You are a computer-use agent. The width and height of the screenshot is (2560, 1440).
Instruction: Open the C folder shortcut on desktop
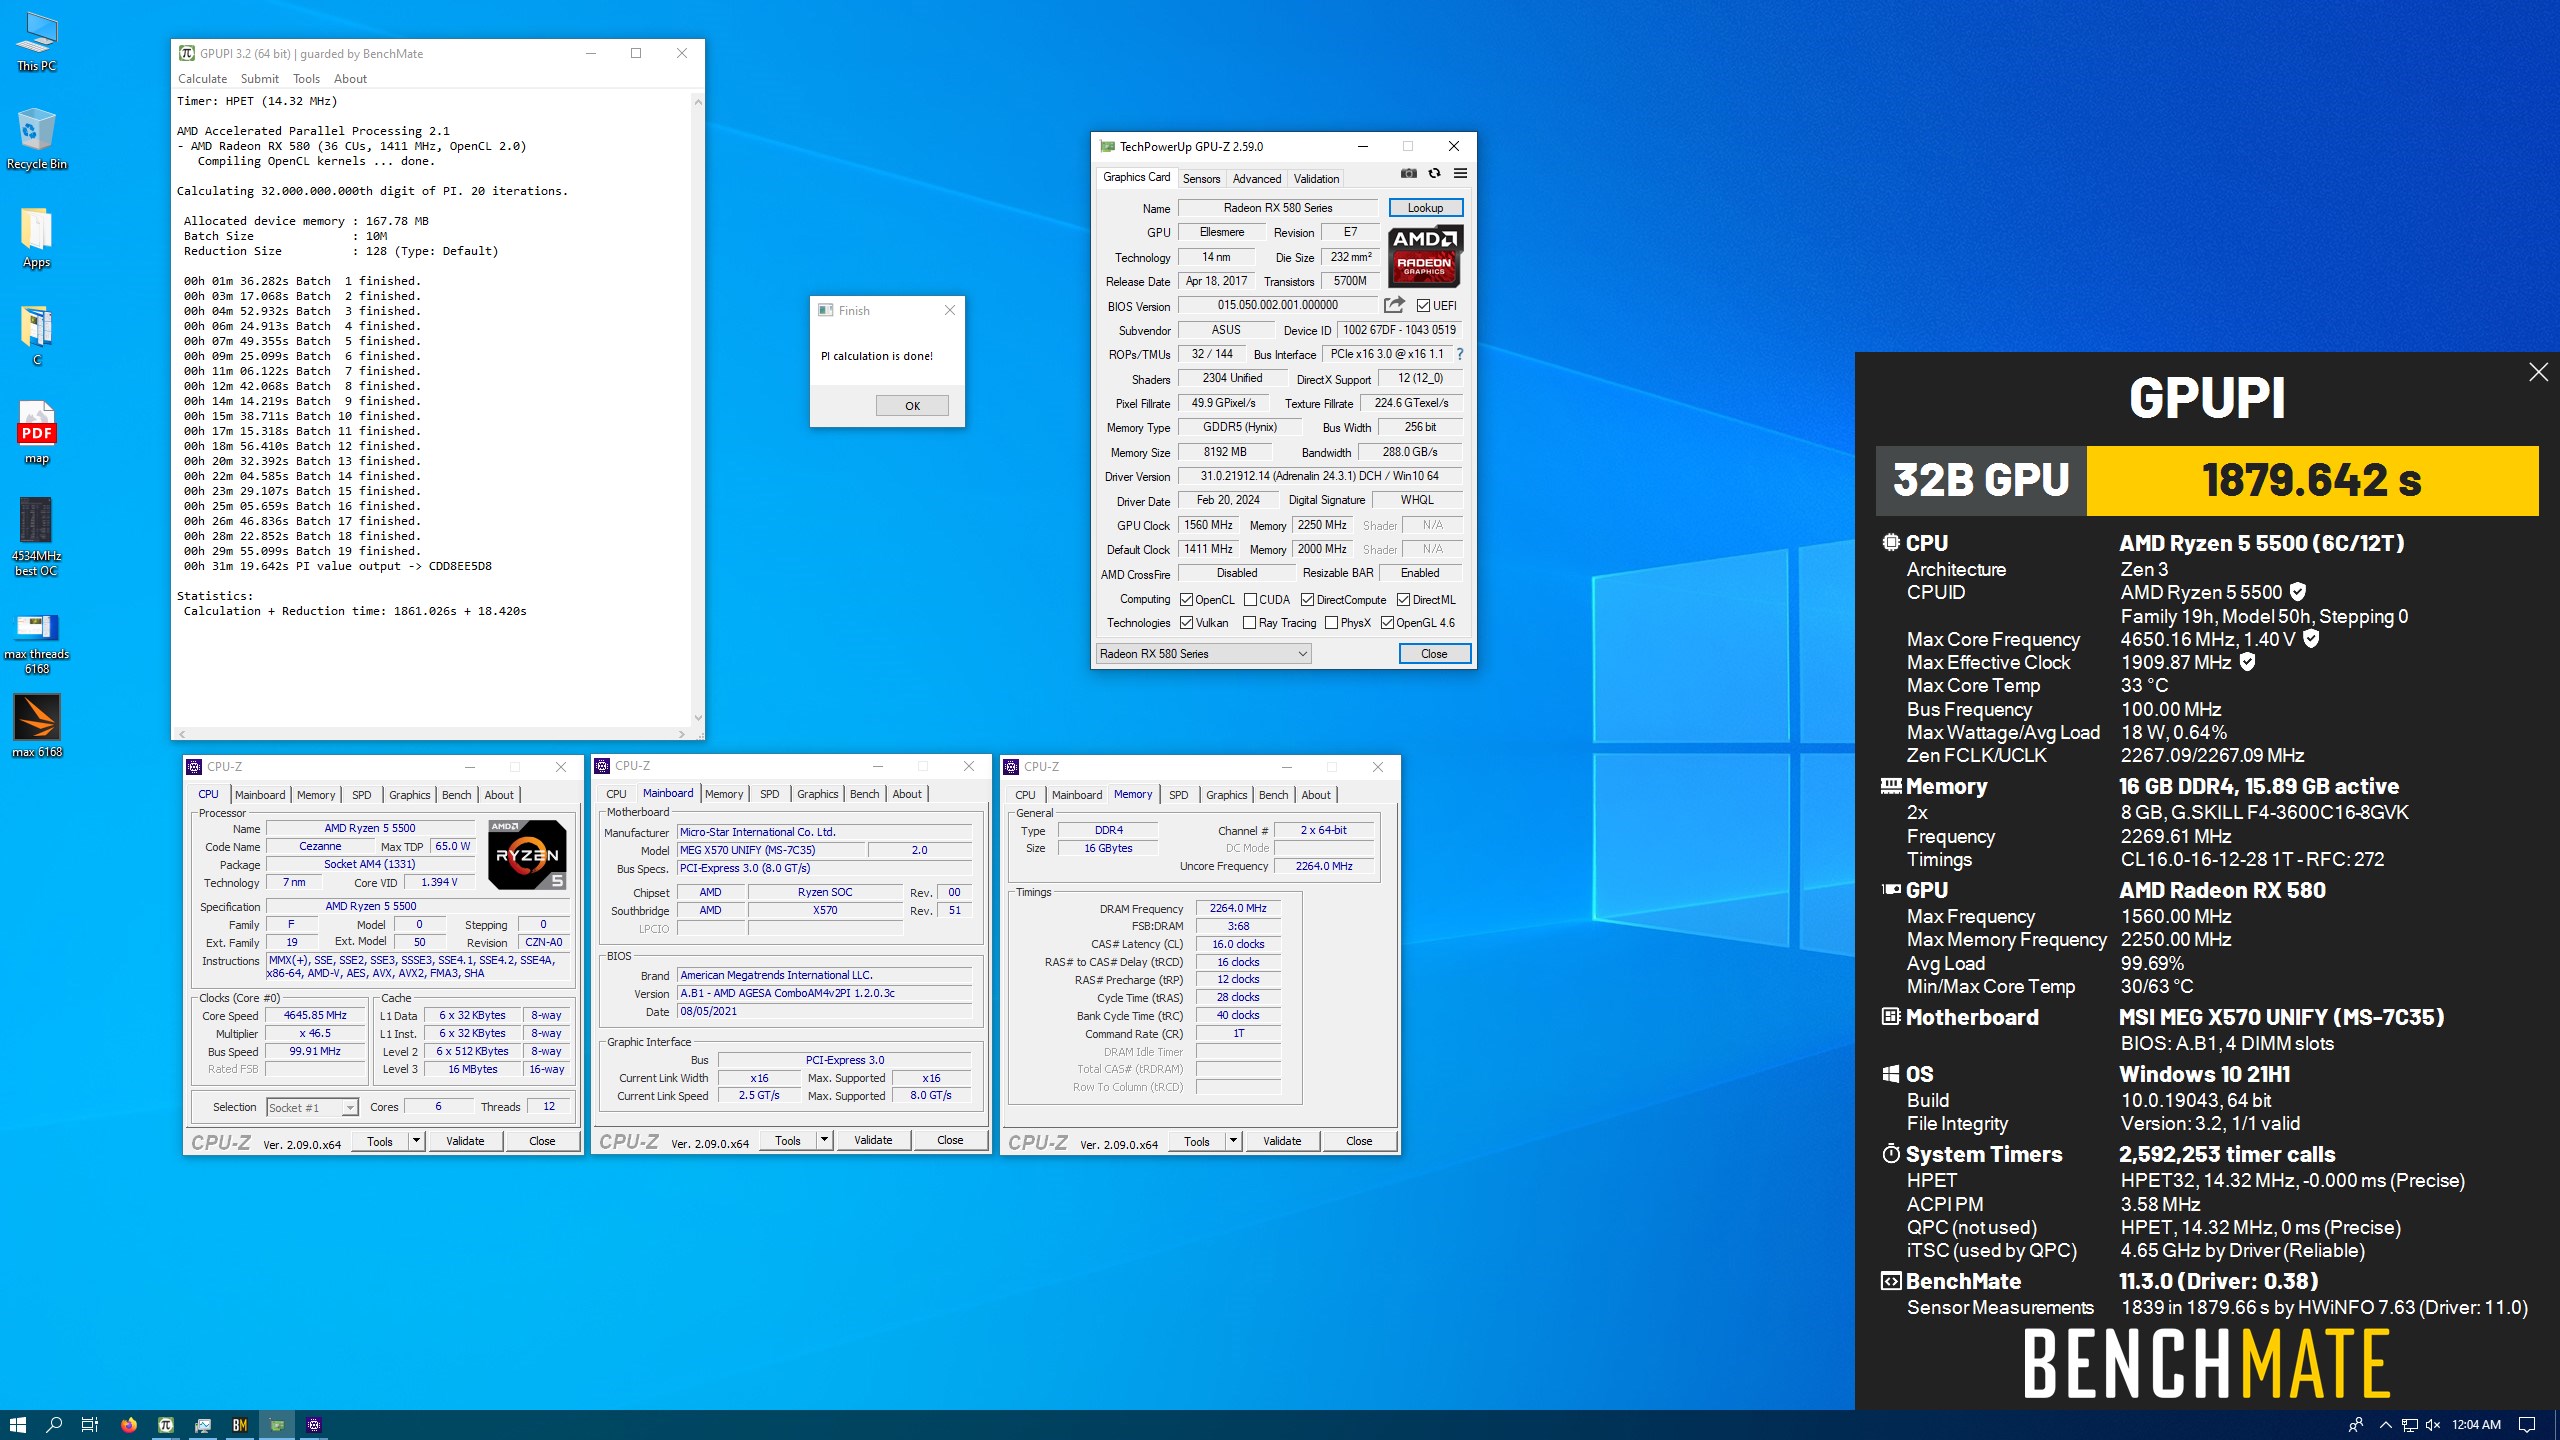click(37, 336)
